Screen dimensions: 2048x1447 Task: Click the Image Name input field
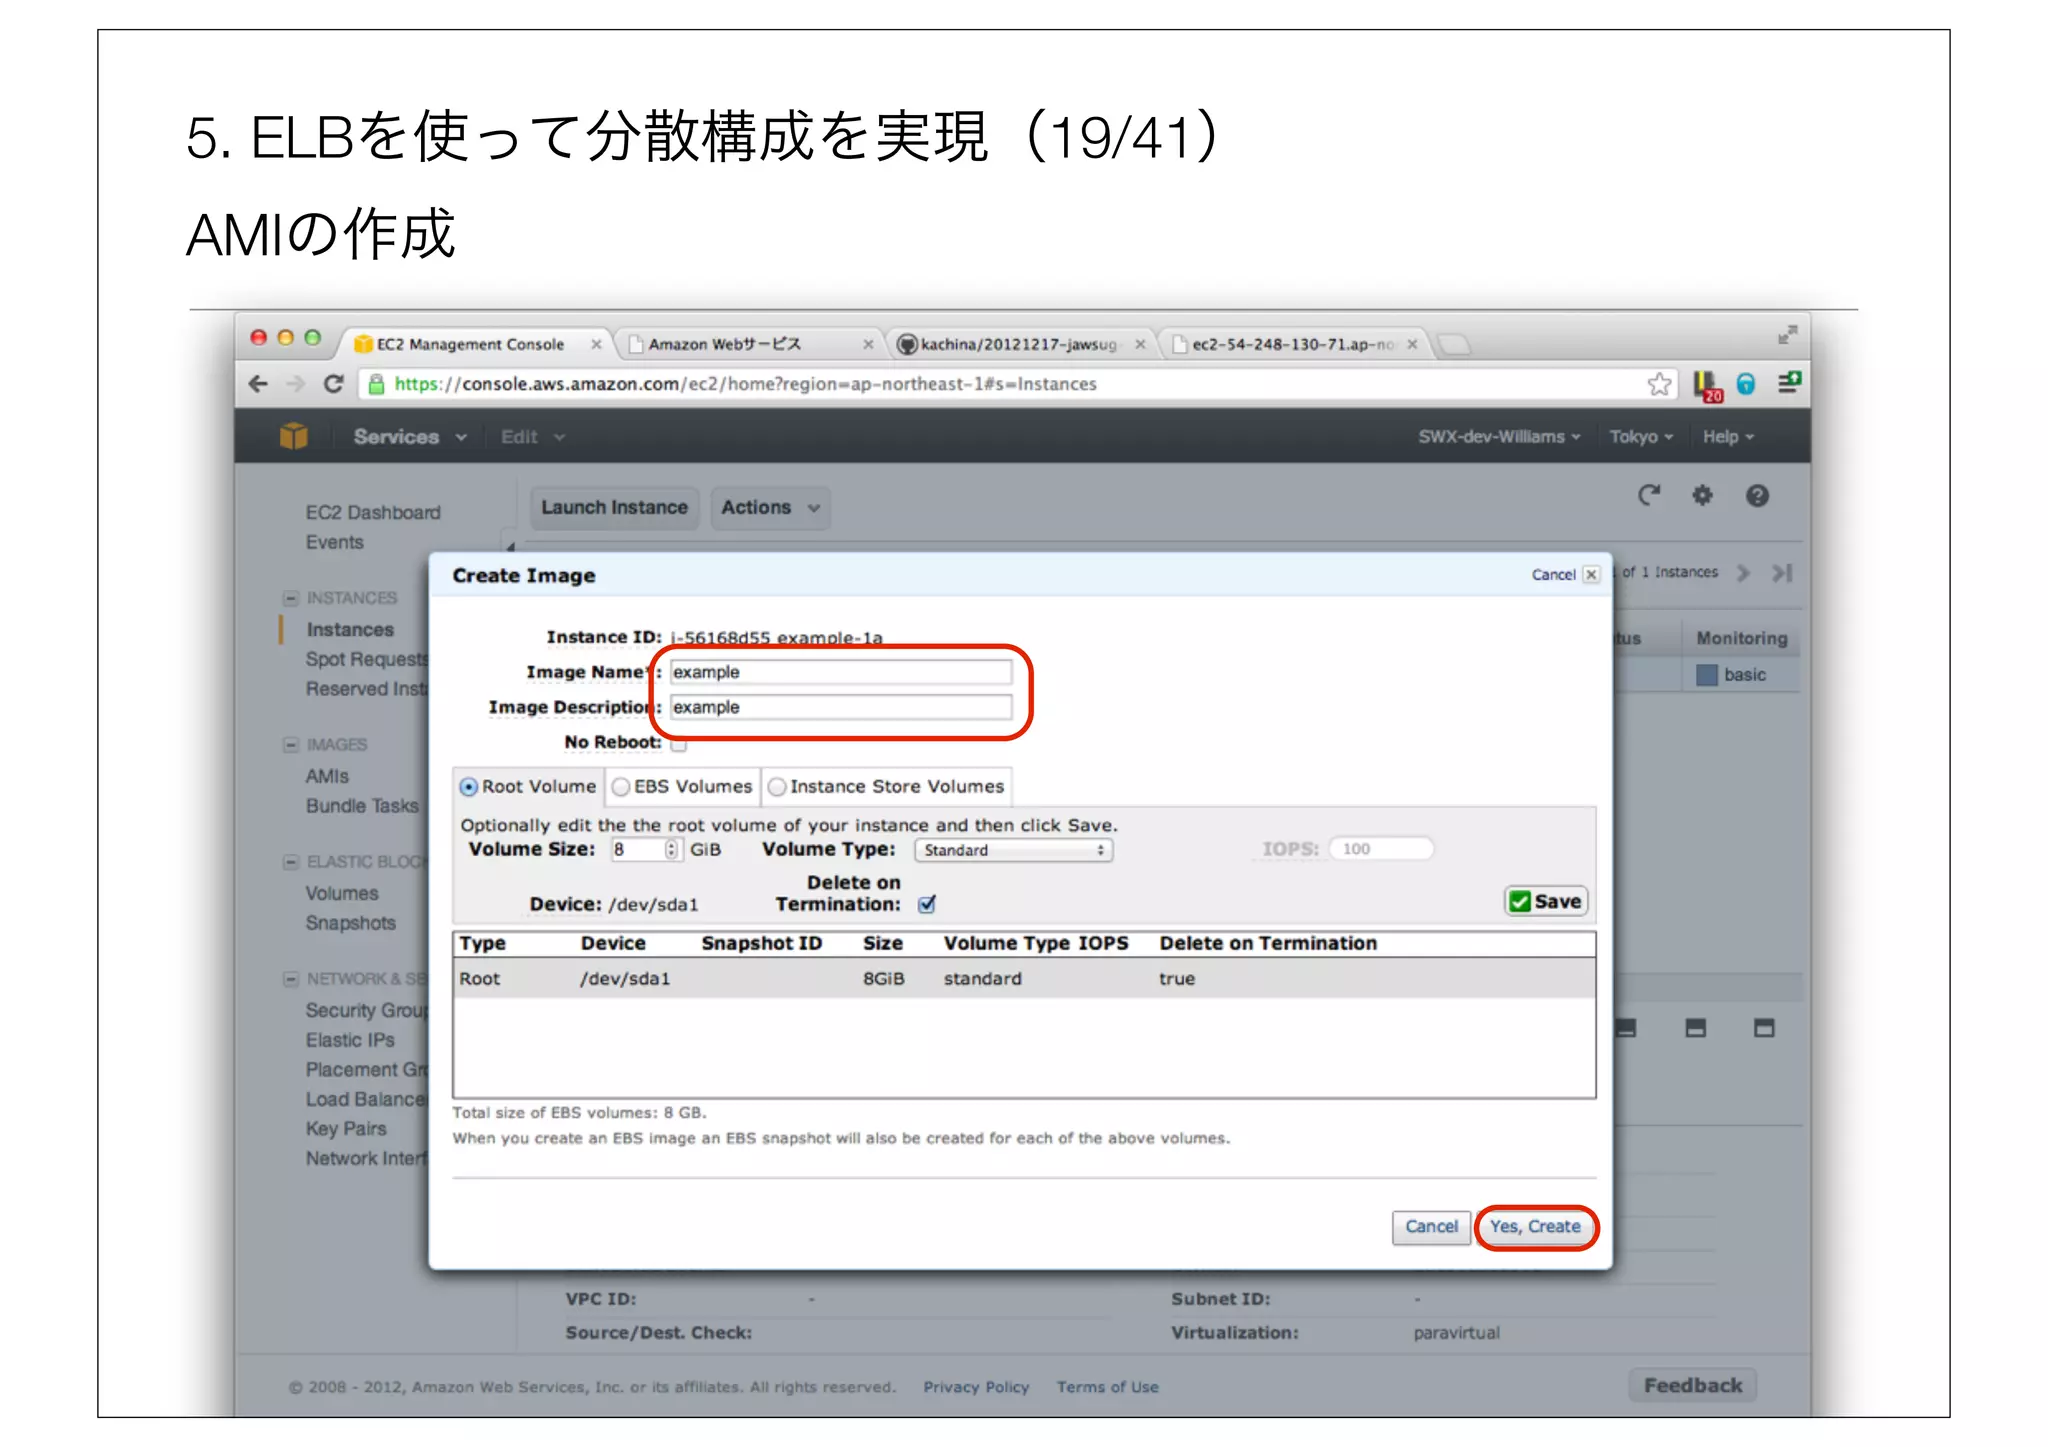[x=840, y=672]
